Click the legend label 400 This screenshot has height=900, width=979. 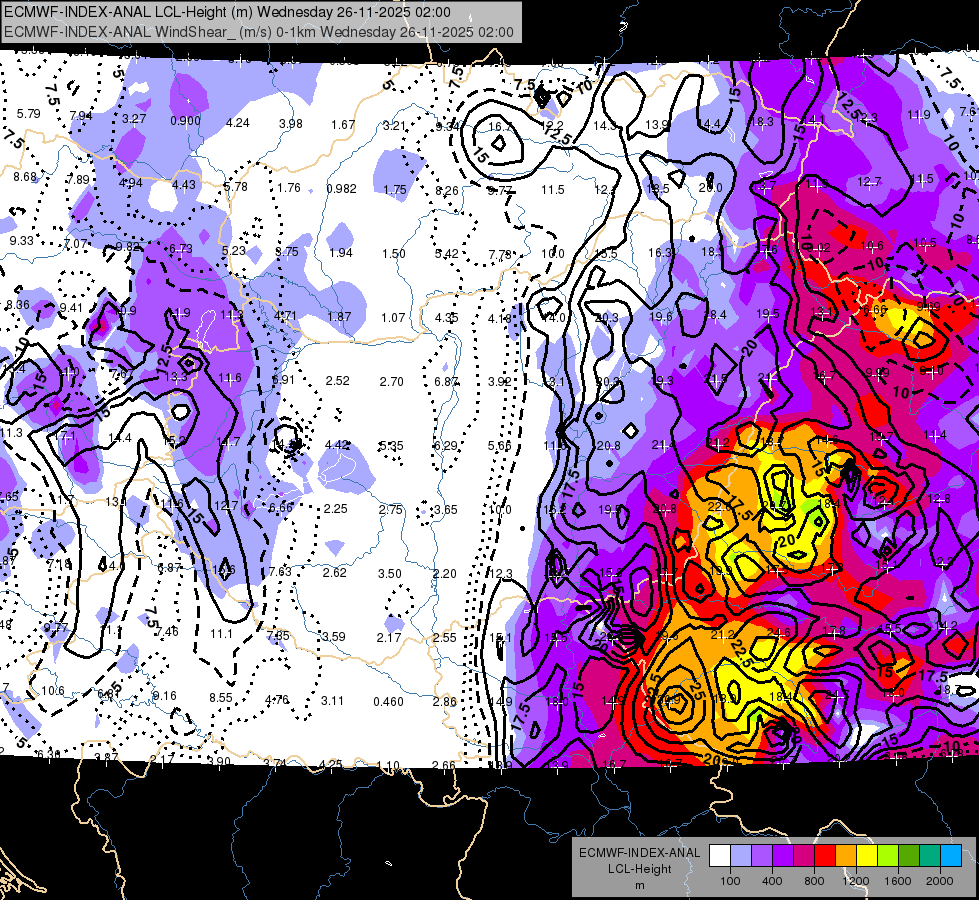pyautogui.click(x=772, y=881)
